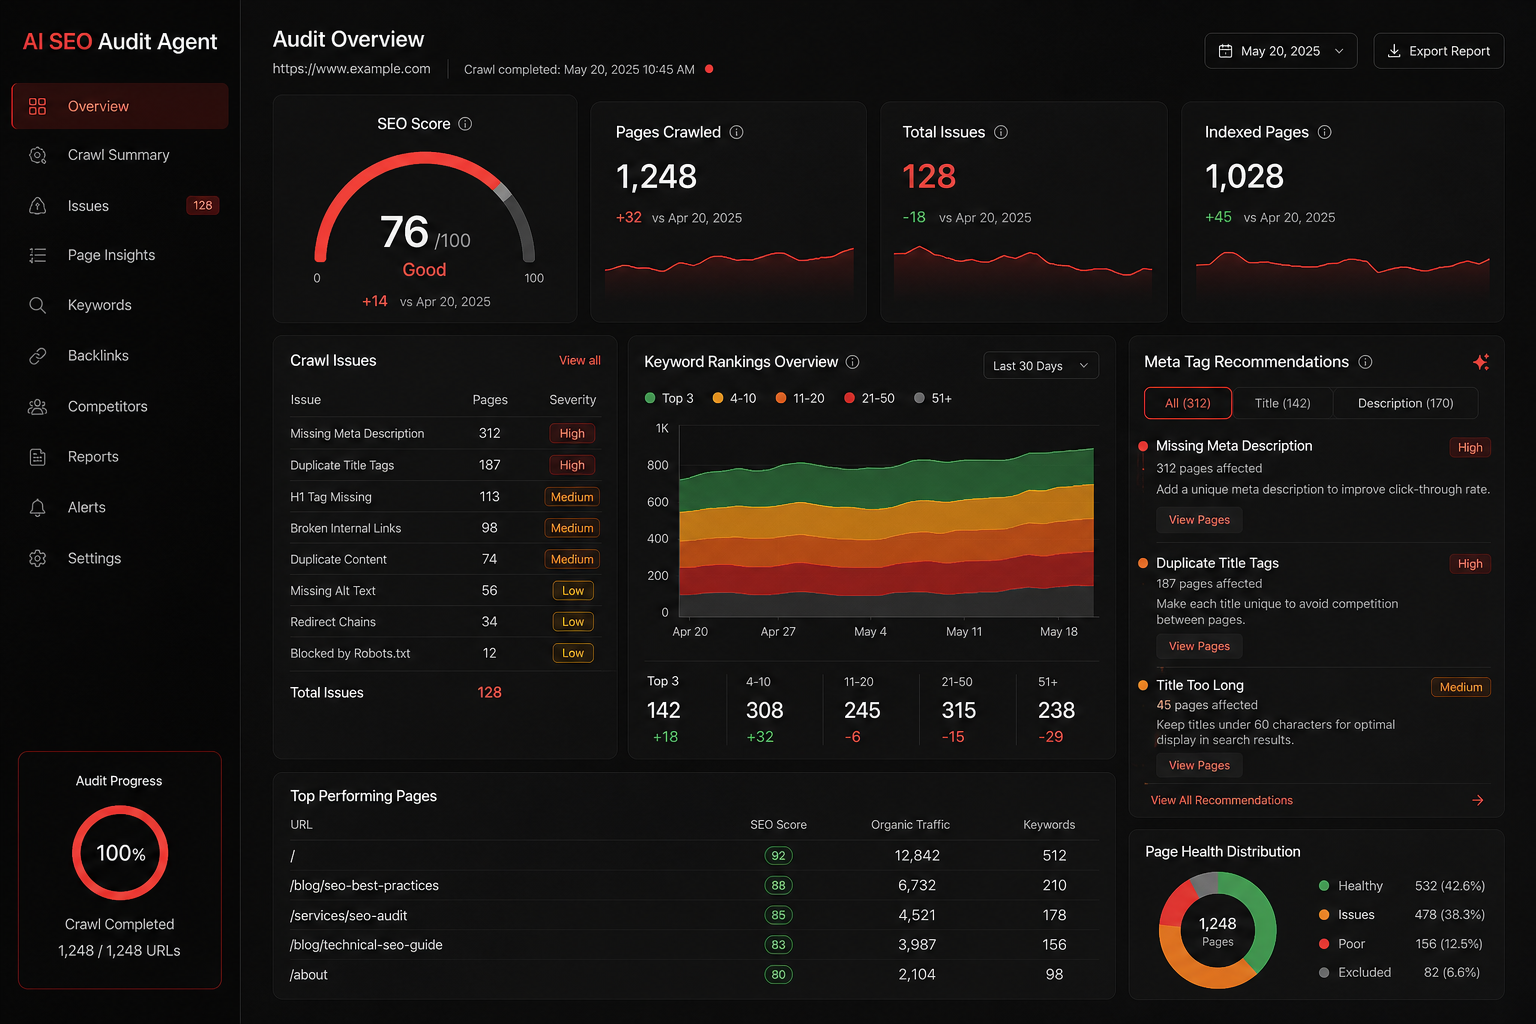Click the Overview grid icon in sidebar

[x=37, y=106]
